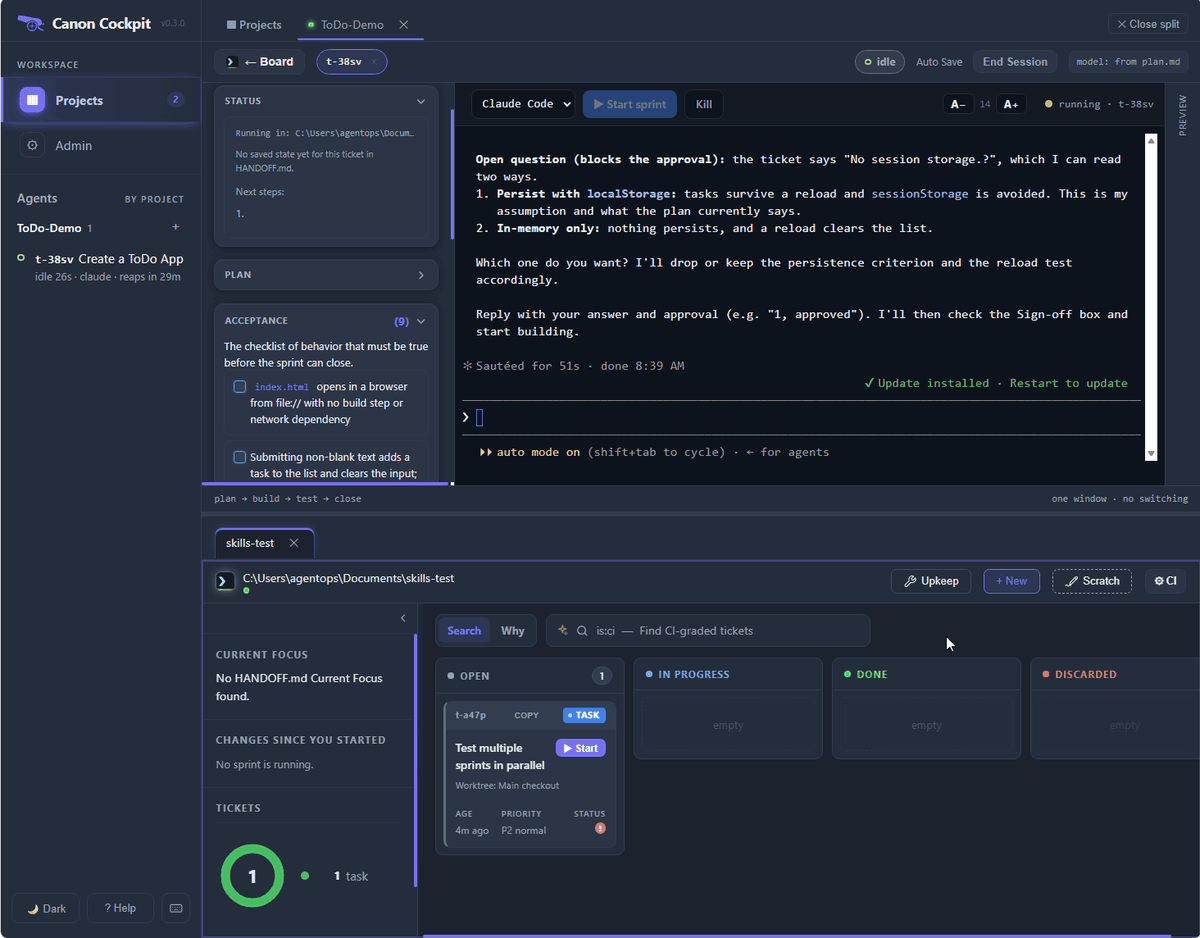Image resolution: width=1200 pixels, height=938 pixels.
Task: Select the skills-test tab
Action: [251, 543]
